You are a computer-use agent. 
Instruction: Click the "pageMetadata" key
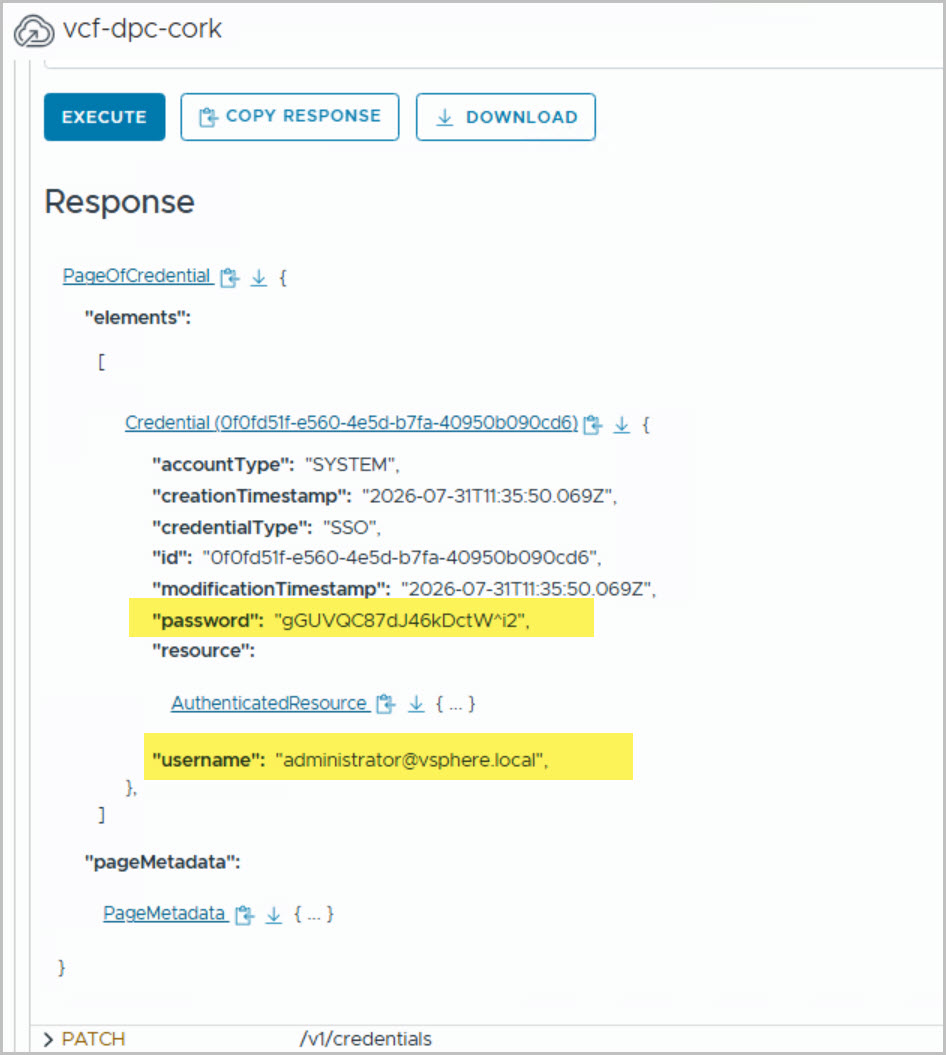point(162,863)
